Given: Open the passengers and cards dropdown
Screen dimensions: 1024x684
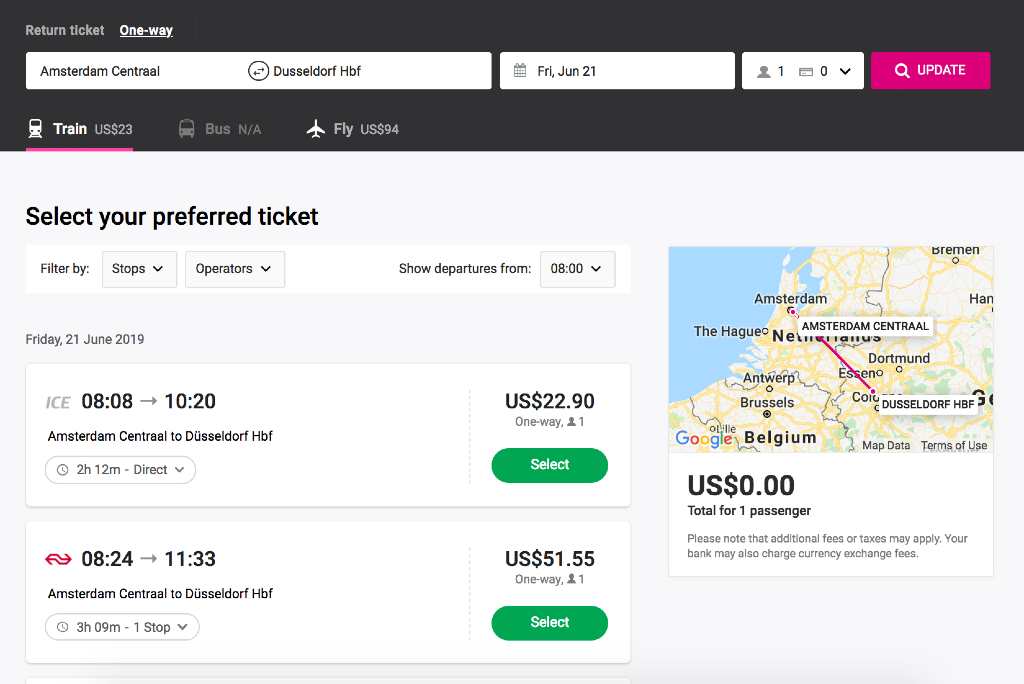Looking at the screenshot, I should coord(803,71).
